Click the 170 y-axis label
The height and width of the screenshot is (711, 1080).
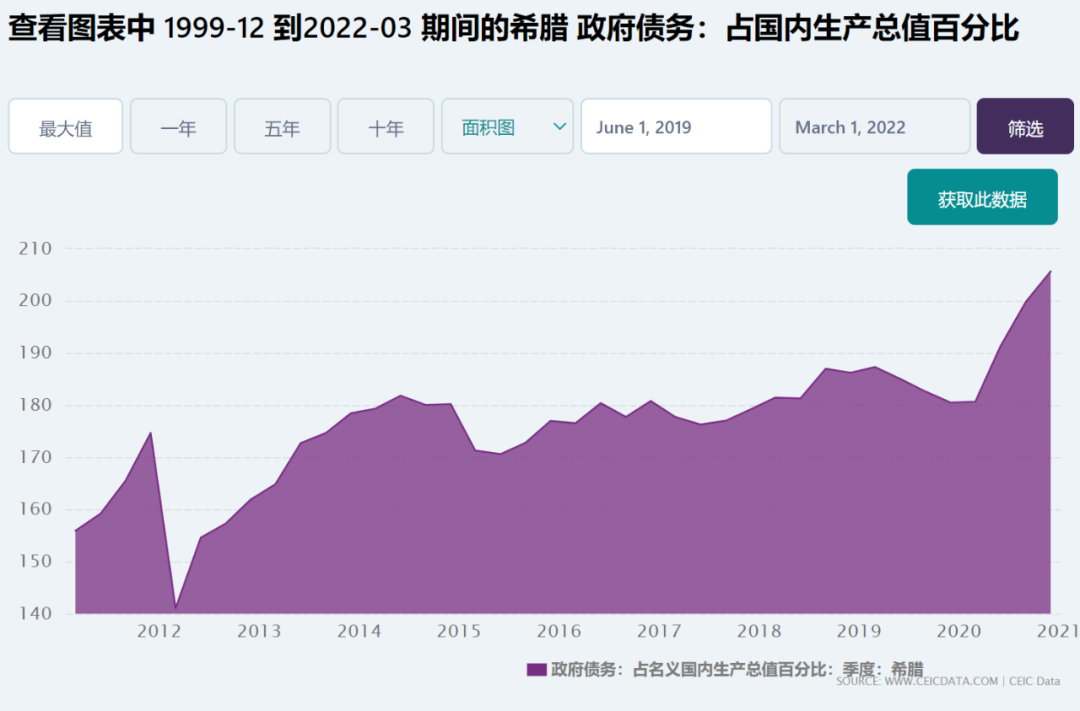[x=35, y=457]
